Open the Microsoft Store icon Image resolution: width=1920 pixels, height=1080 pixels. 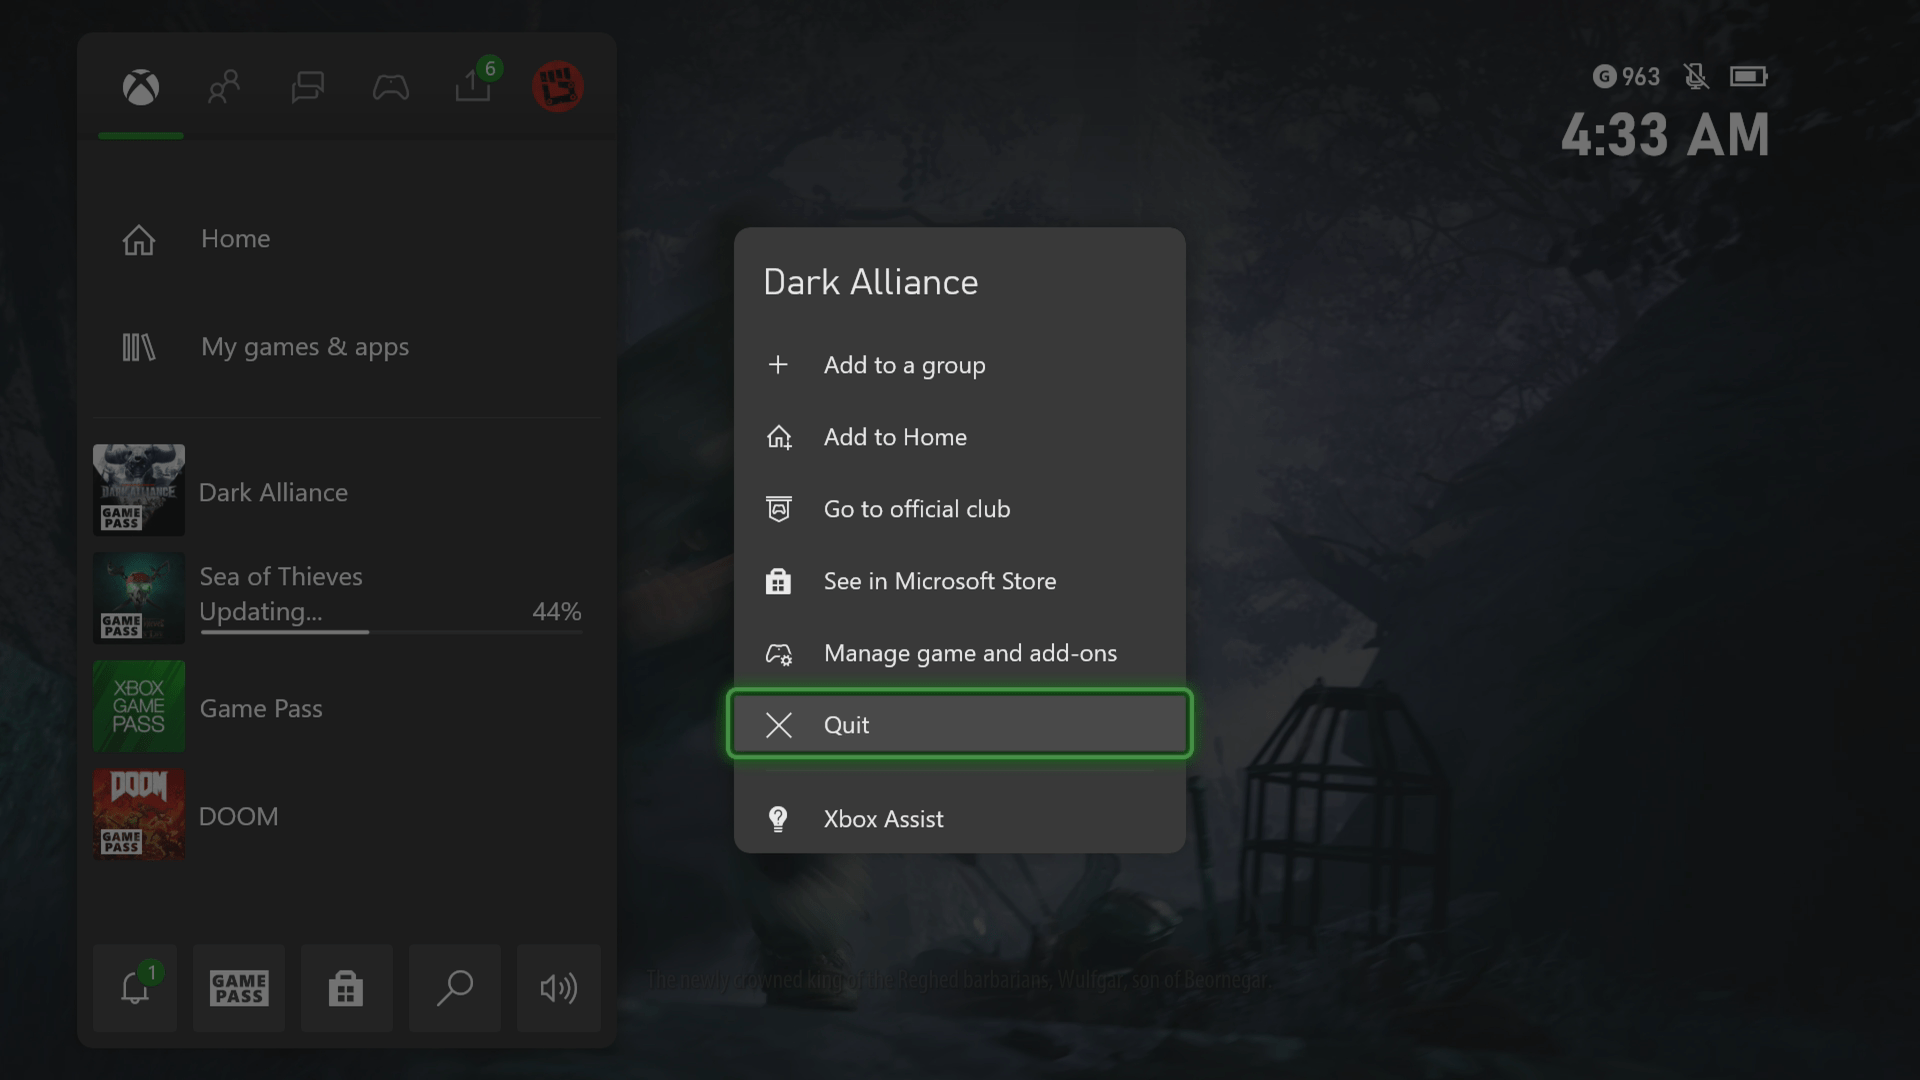click(x=346, y=988)
